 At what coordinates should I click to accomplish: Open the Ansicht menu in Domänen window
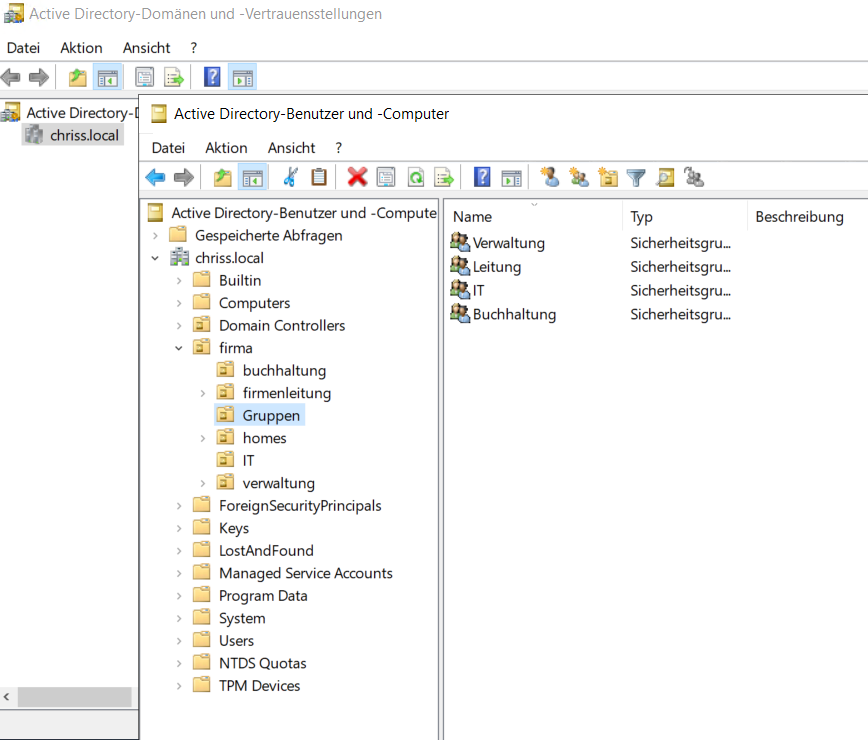tap(146, 48)
